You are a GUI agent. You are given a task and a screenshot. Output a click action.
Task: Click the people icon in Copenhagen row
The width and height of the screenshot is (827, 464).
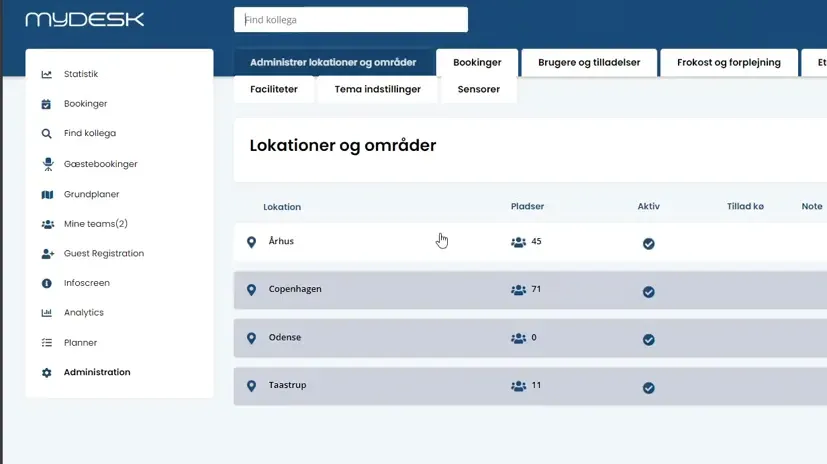click(x=518, y=290)
